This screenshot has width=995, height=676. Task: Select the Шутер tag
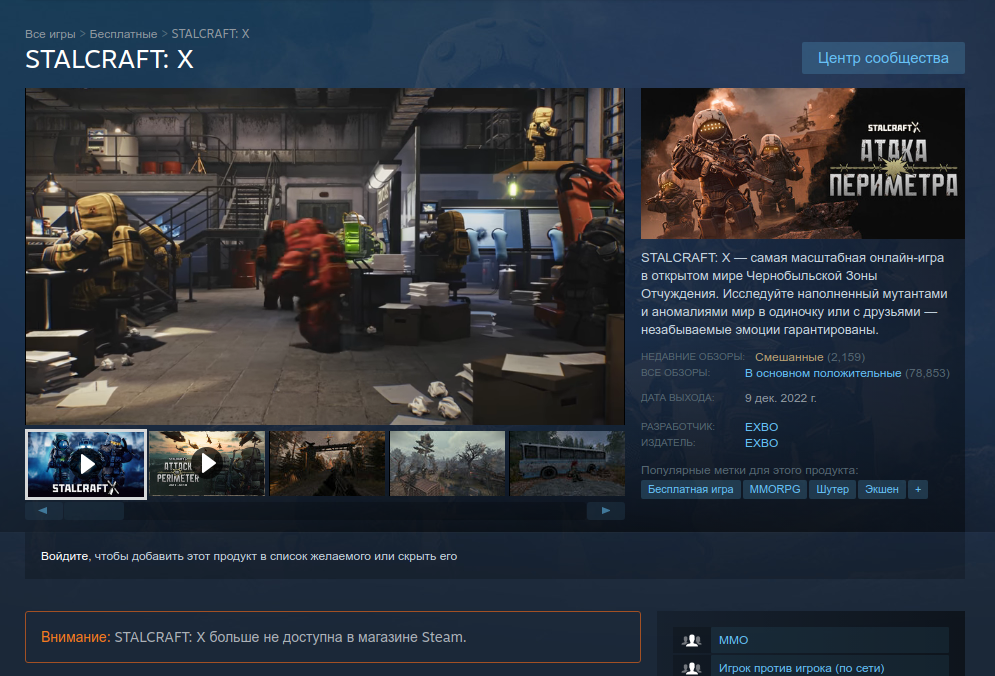pos(833,489)
